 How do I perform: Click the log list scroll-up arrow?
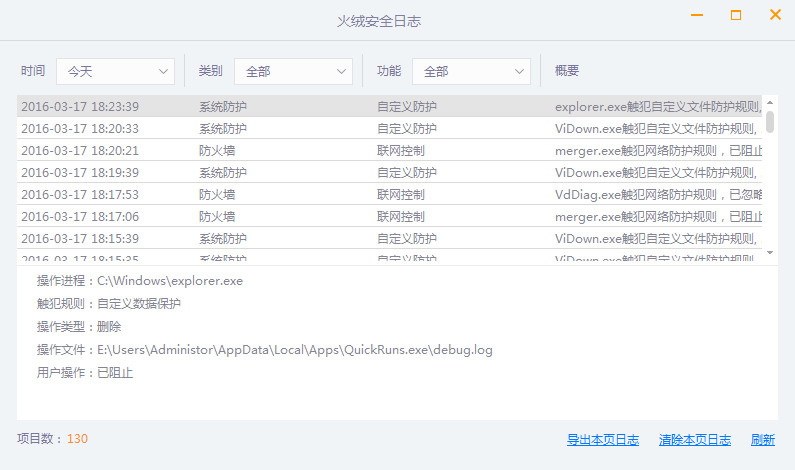tap(770, 102)
